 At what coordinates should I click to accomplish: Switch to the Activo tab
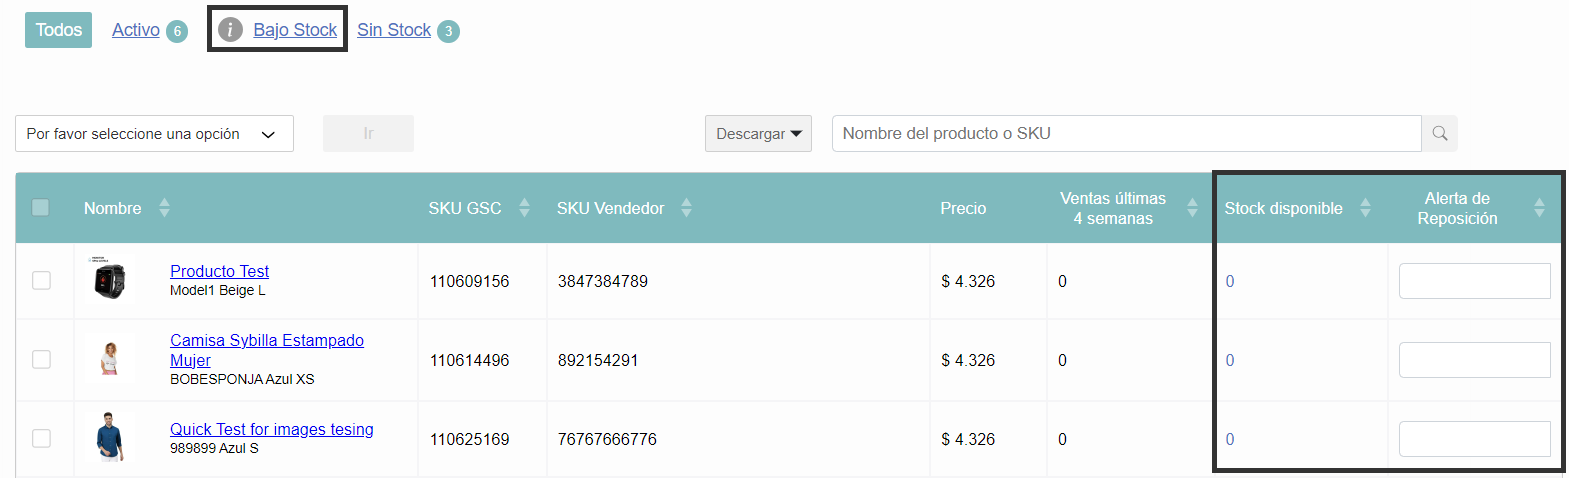click(136, 30)
